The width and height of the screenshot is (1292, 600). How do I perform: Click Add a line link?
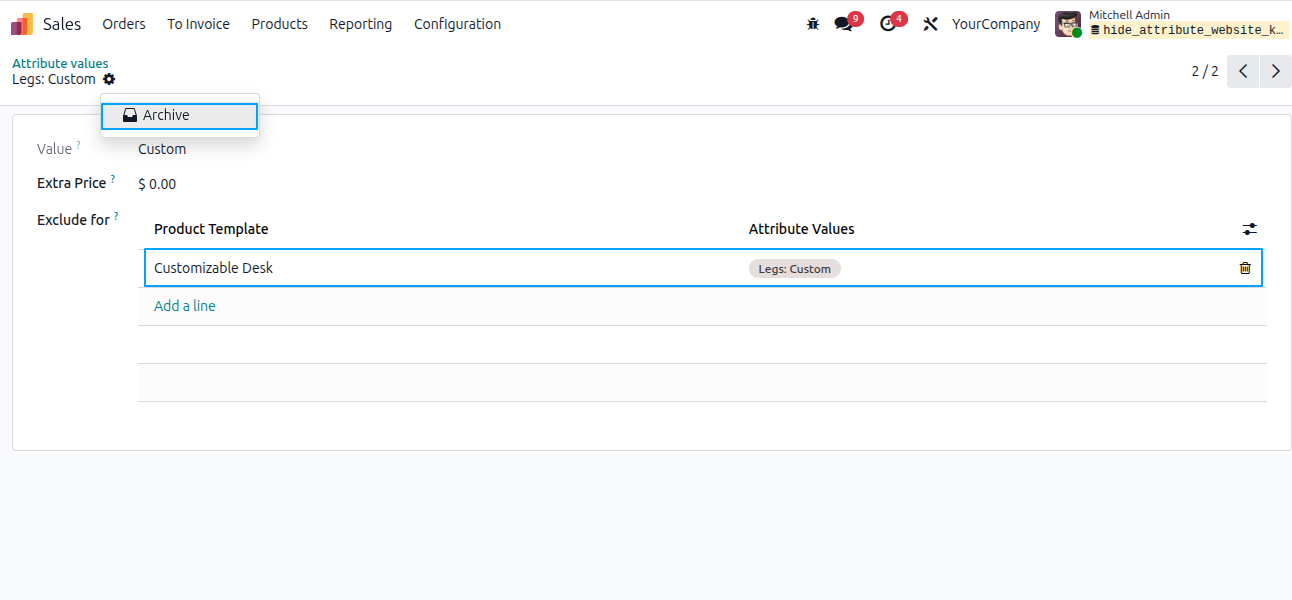[x=185, y=306]
